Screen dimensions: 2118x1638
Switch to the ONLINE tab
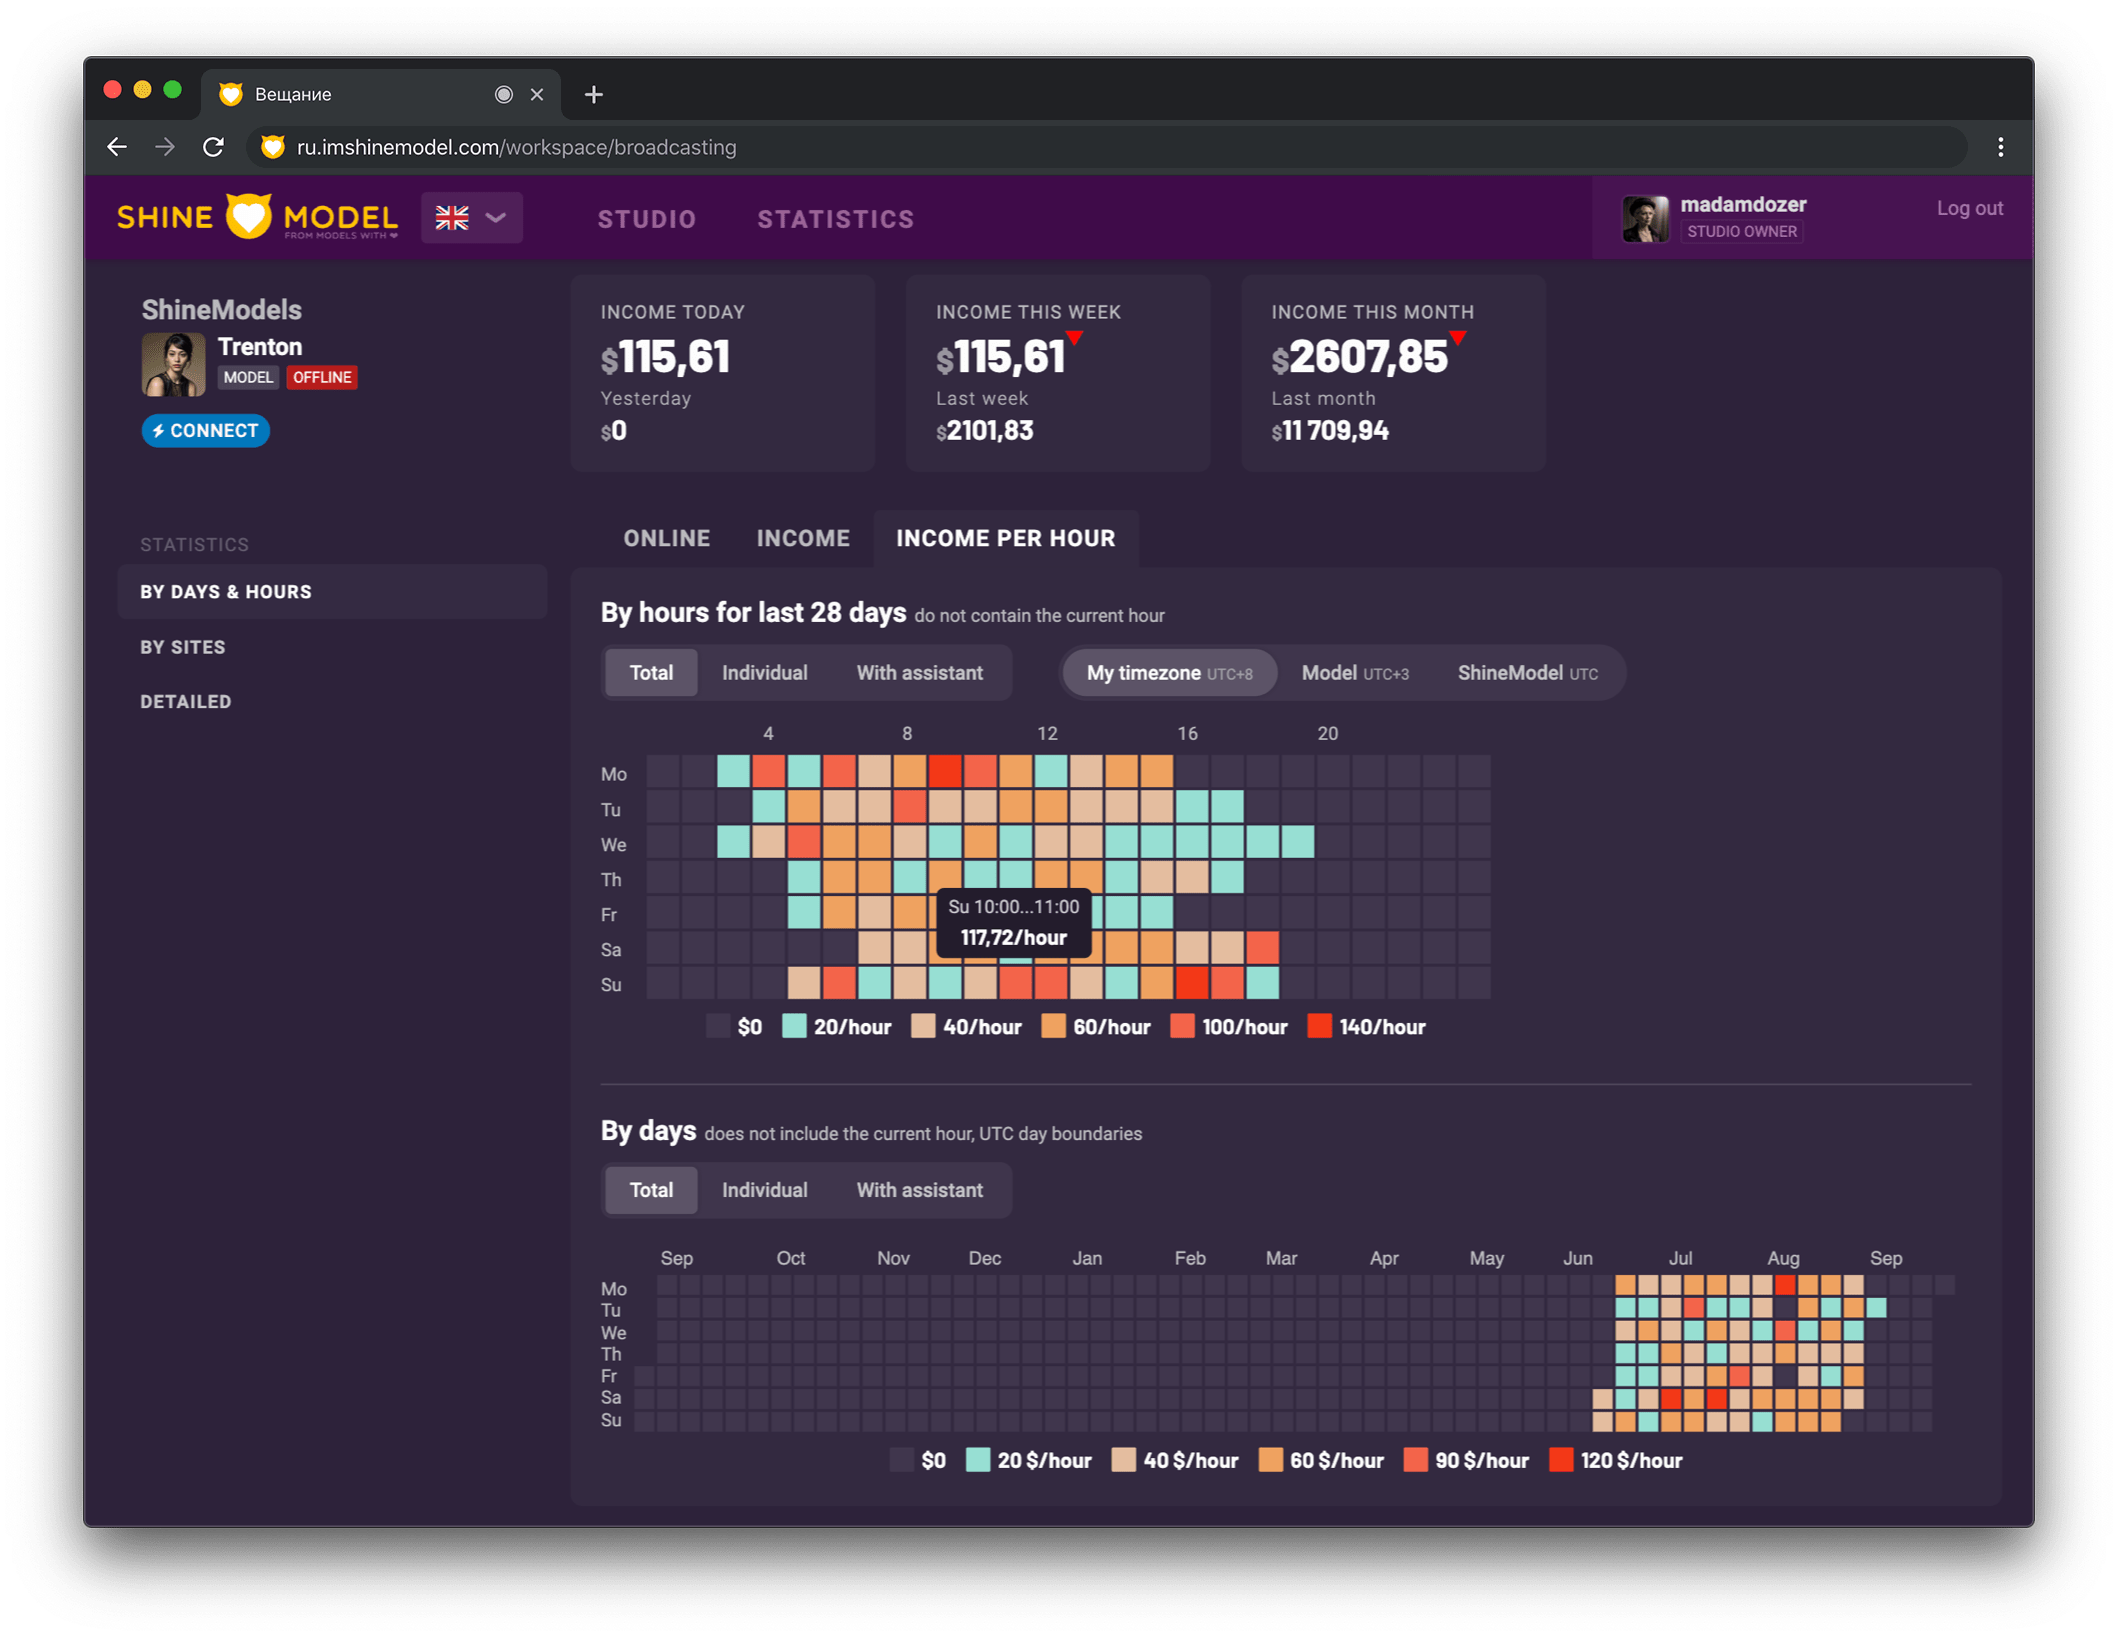tap(667, 538)
